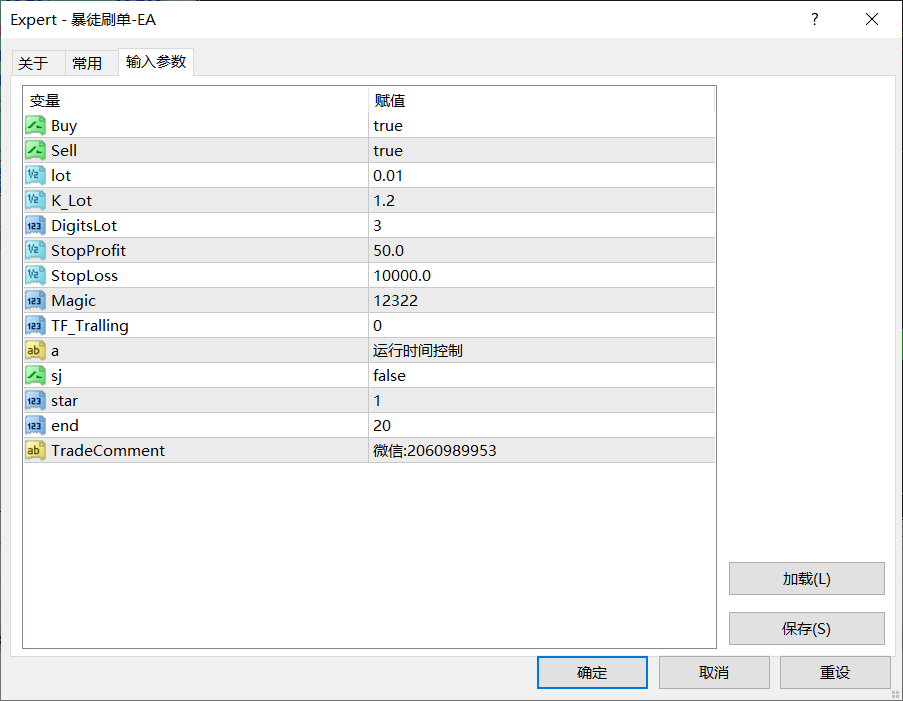This screenshot has width=903, height=701.
Task: Click the integer icon beside Magic
Action: (35, 300)
